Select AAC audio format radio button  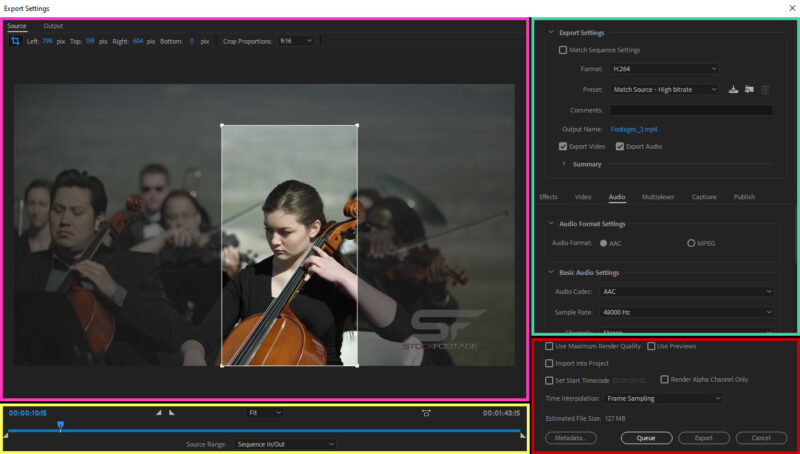pos(604,243)
